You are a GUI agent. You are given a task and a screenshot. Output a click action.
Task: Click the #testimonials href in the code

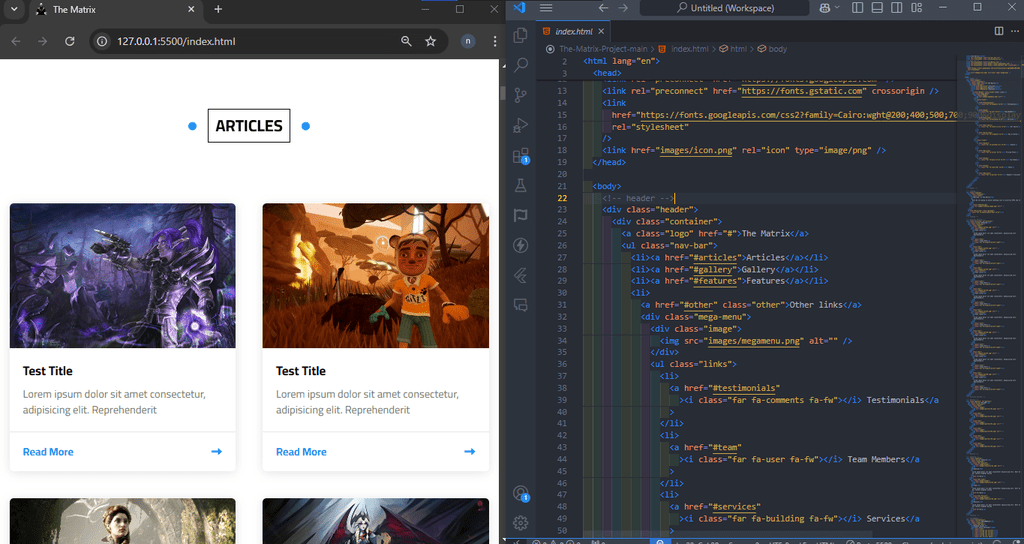click(746, 388)
